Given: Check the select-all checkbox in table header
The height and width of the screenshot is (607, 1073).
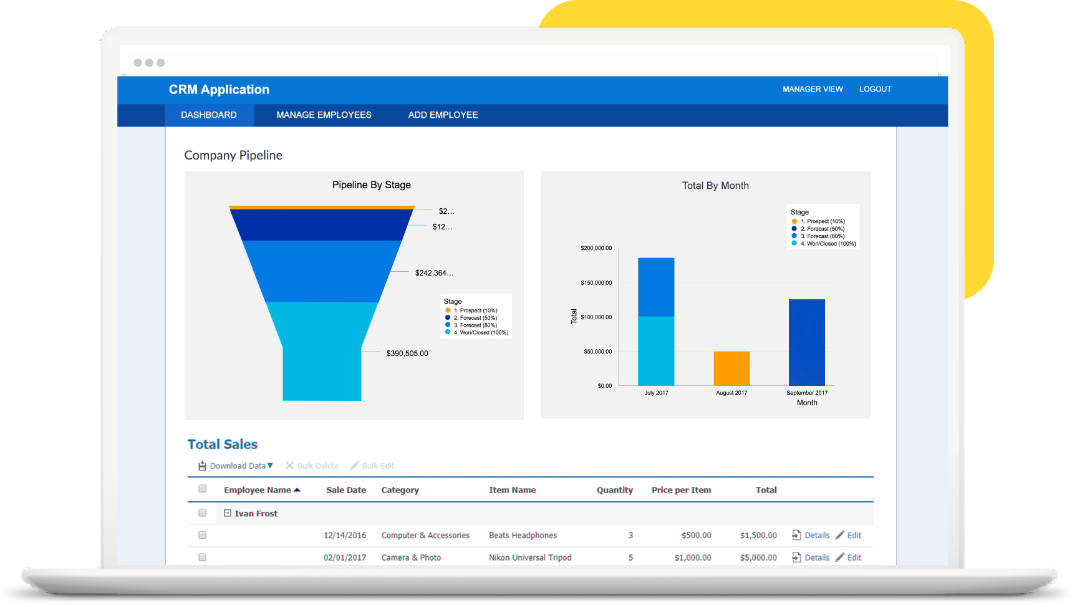Looking at the screenshot, I should [202, 489].
